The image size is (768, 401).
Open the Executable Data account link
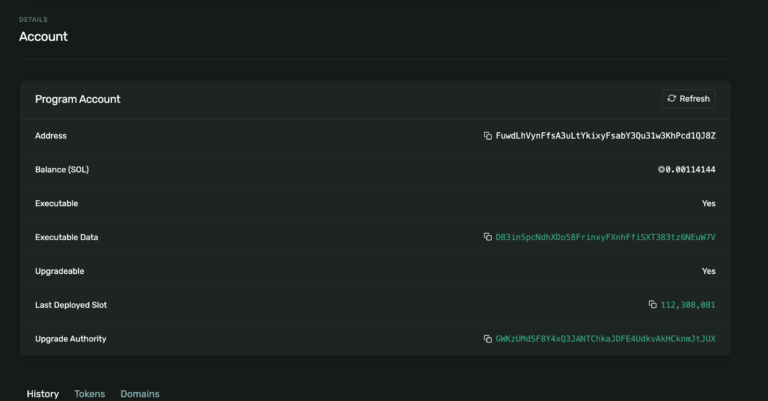[x=605, y=238]
